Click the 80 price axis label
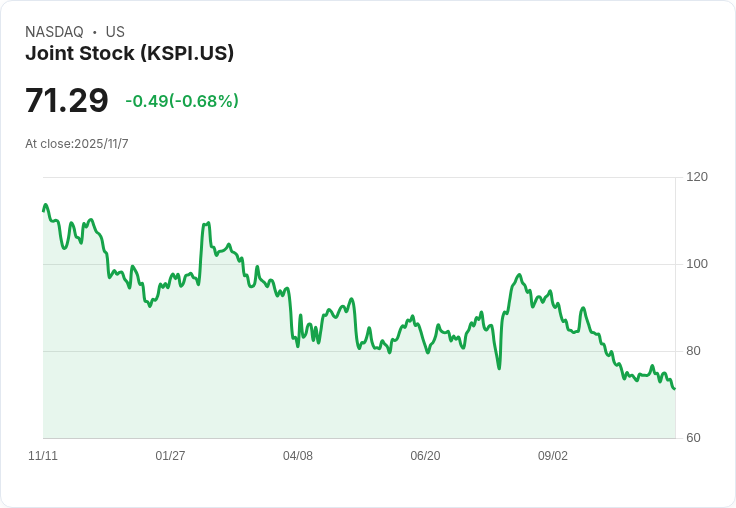The height and width of the screenshot is (508, 736). (693, 351)
